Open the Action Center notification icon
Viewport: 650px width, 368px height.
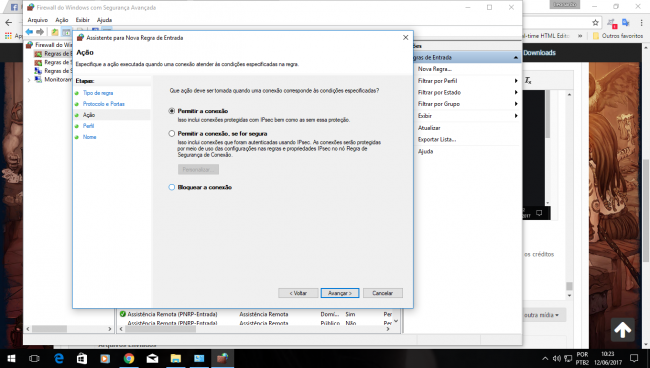634,358
